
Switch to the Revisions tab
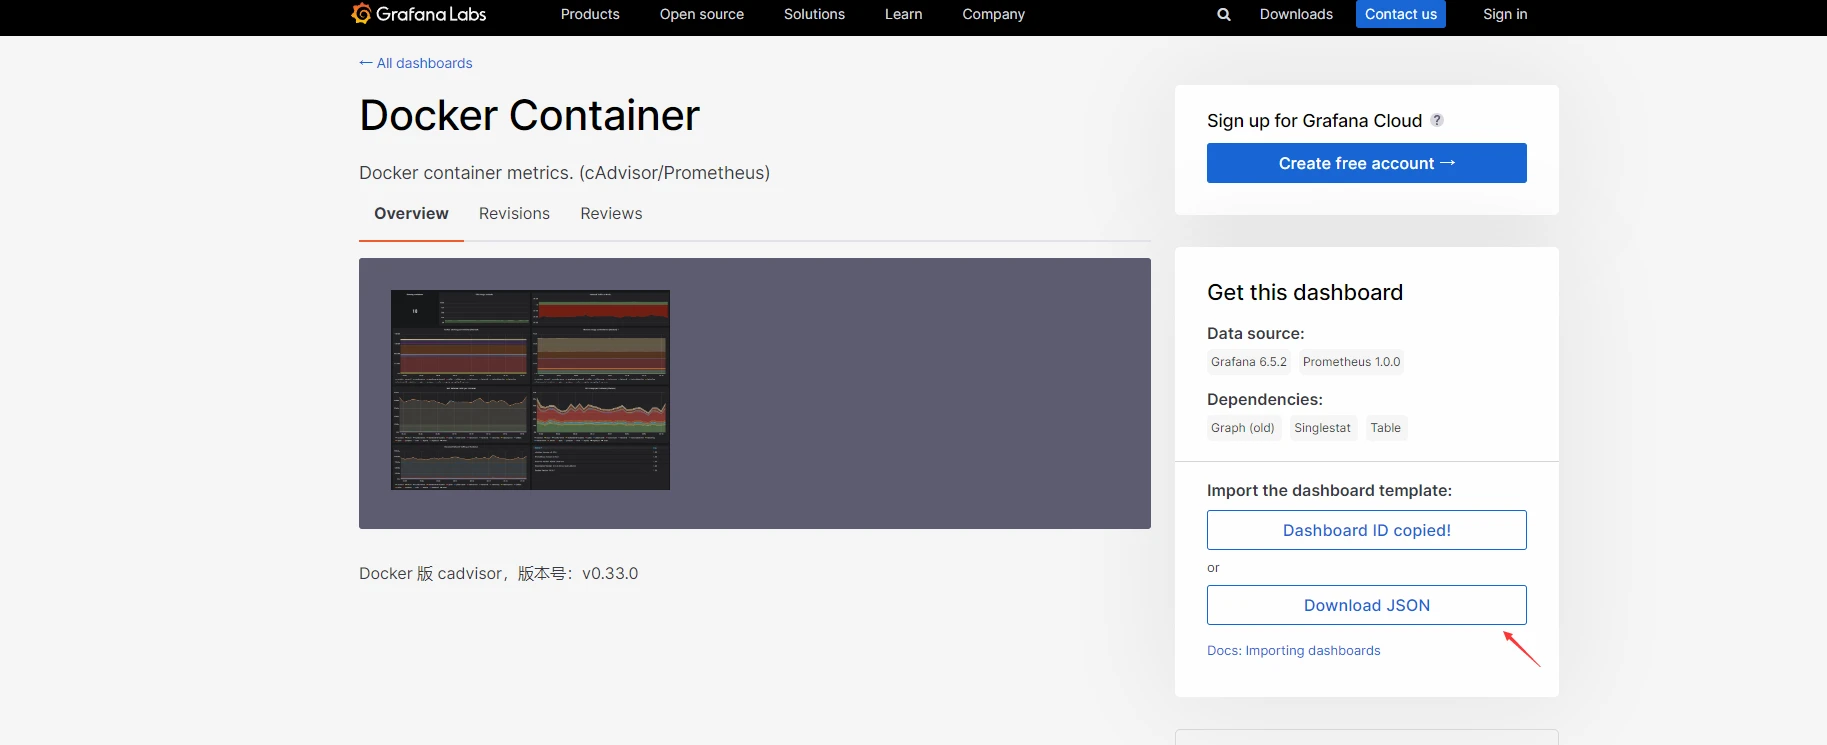coord(514,214)
